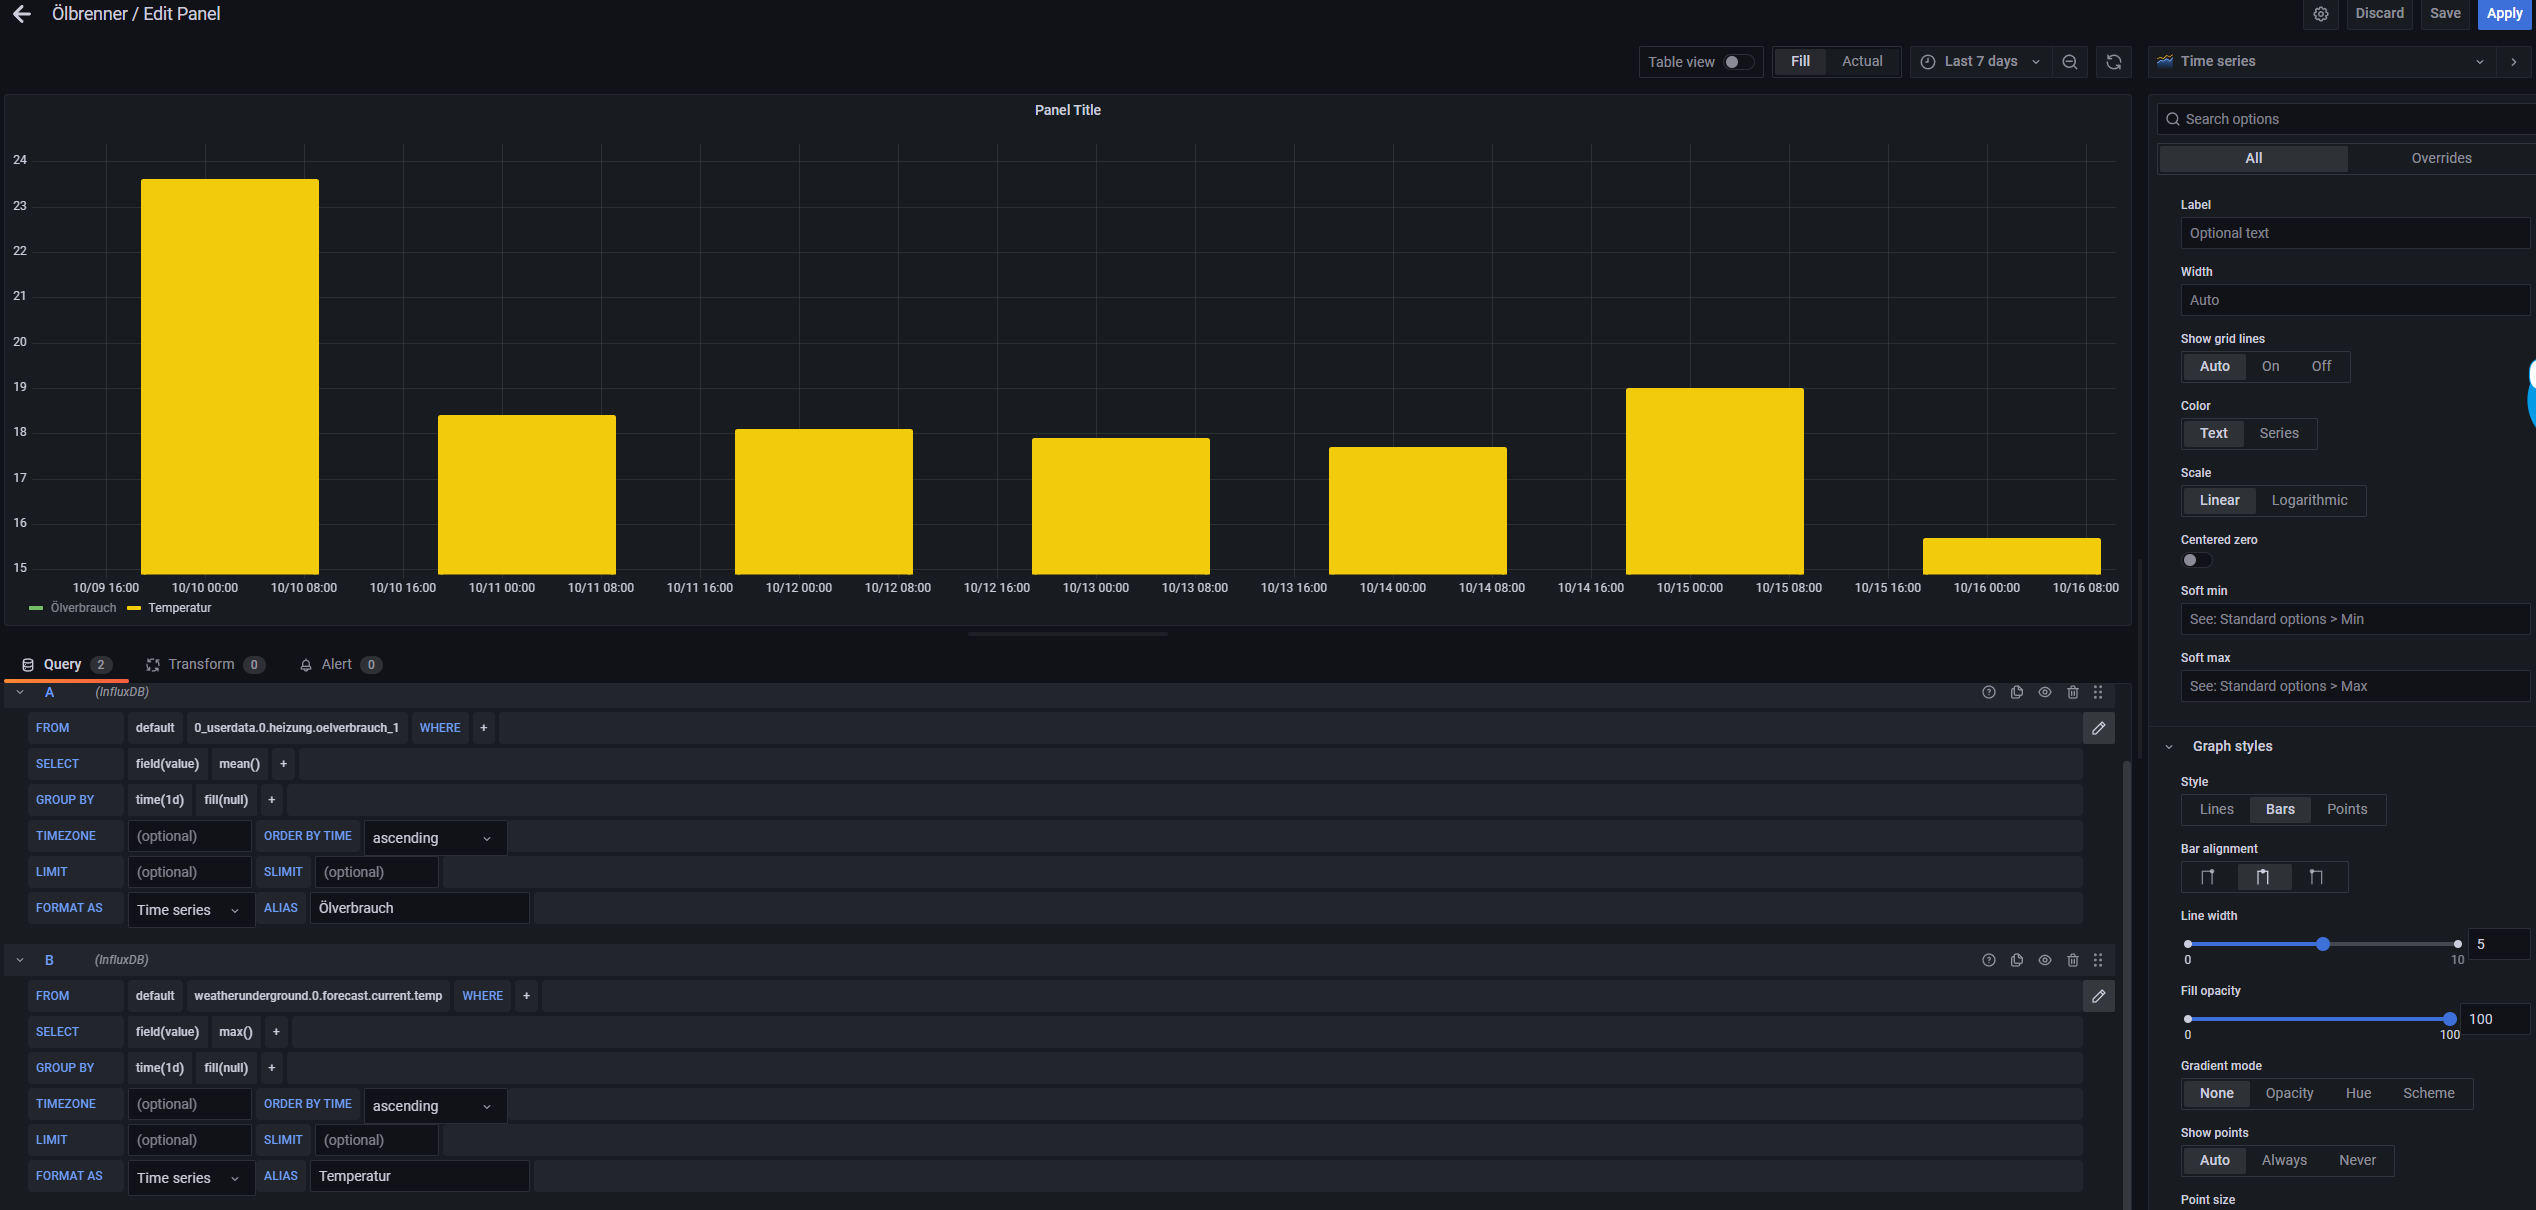
Task: Click the zoom out time range icon
Action: point(2070,62)
